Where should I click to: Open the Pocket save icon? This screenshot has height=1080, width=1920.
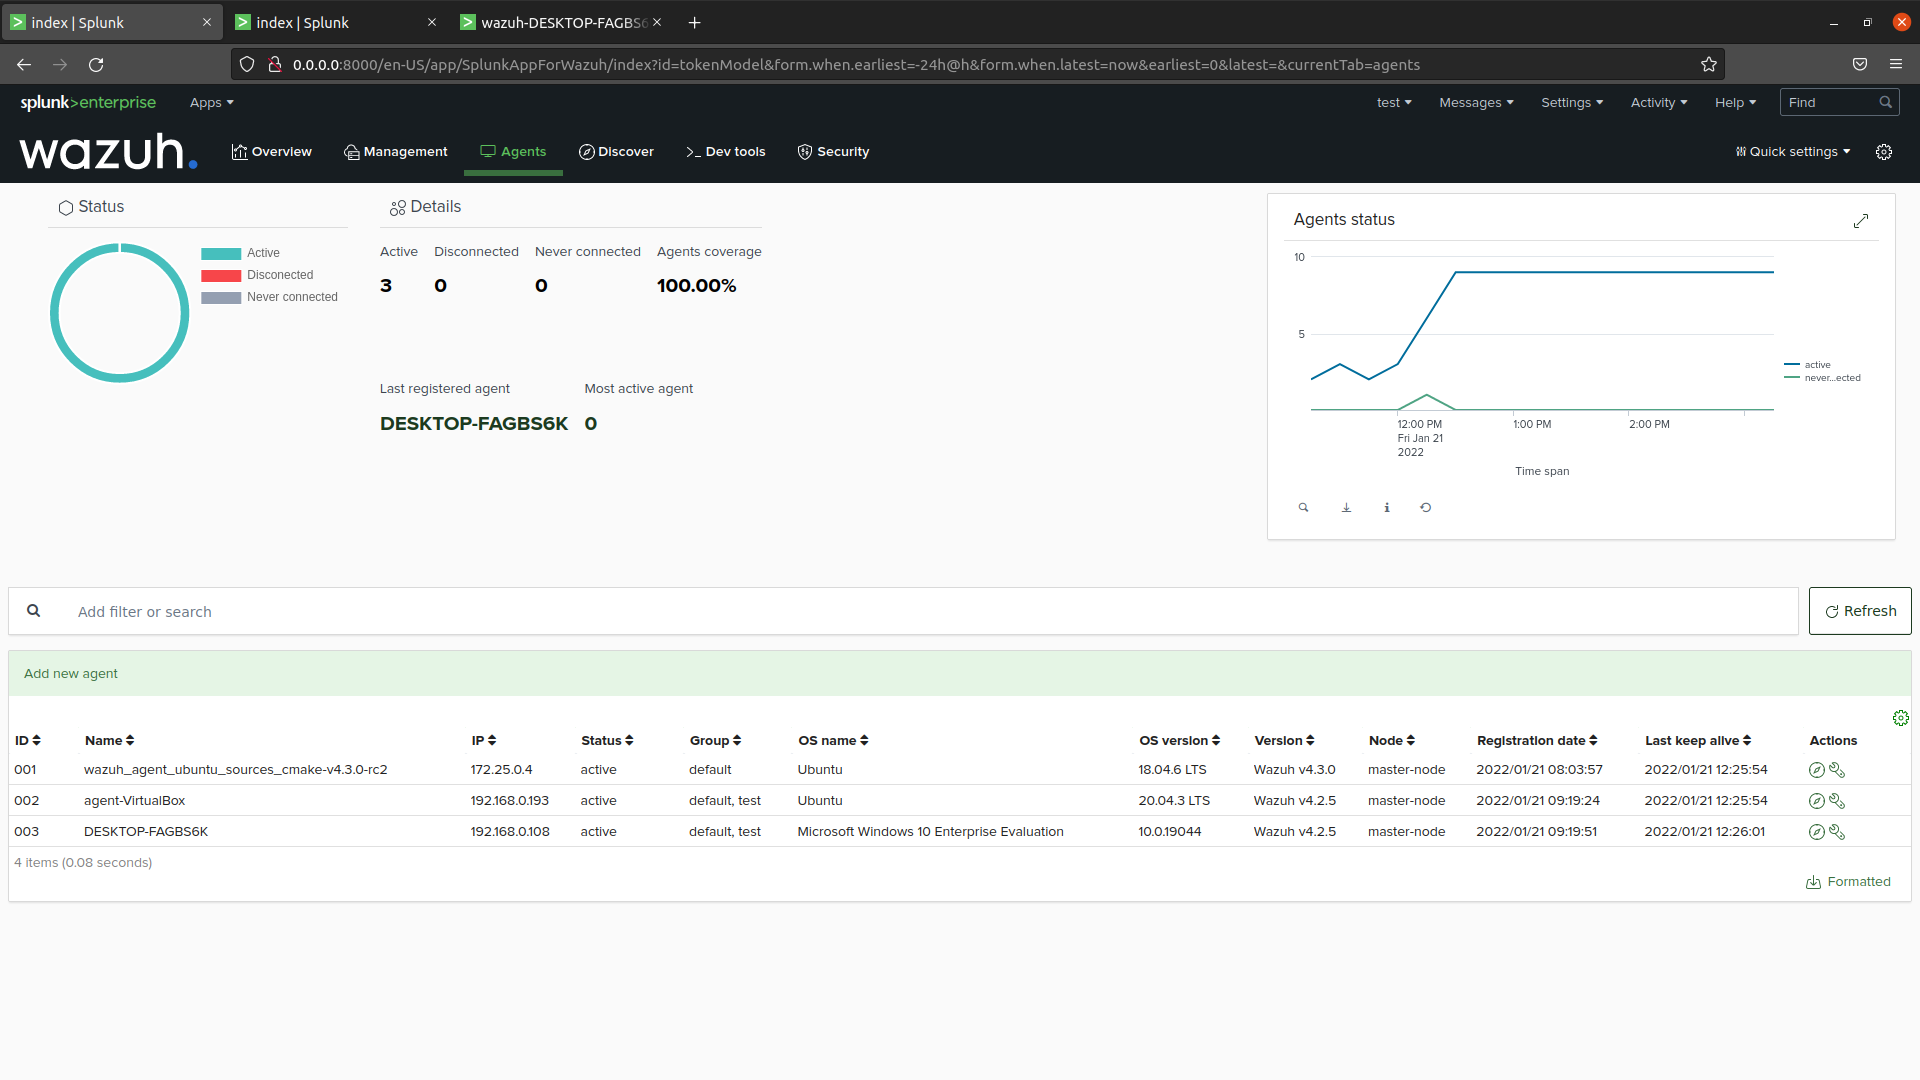[x=1860, y=64]
